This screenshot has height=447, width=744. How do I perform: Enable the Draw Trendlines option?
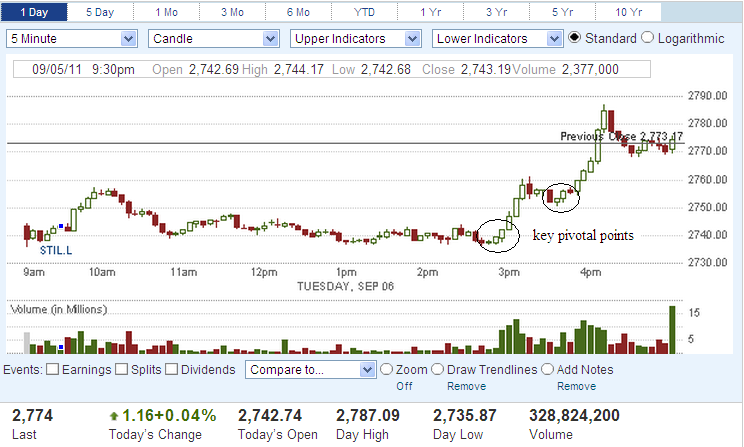[438, 369]
